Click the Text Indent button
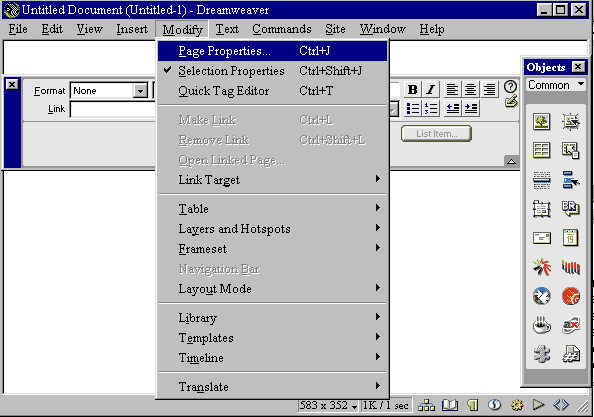Screen dimensions: 594x417 pos(471,109)
